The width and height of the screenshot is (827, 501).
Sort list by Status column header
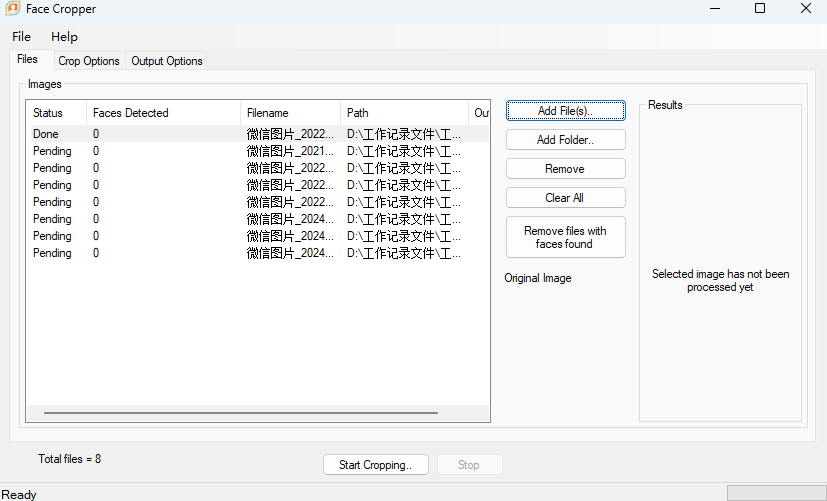(x=56, y=113)
